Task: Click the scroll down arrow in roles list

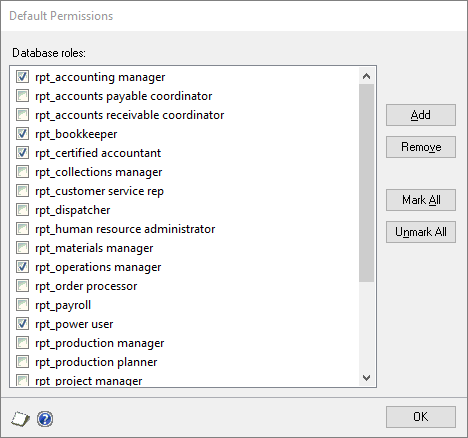Action: pos(366,378)
